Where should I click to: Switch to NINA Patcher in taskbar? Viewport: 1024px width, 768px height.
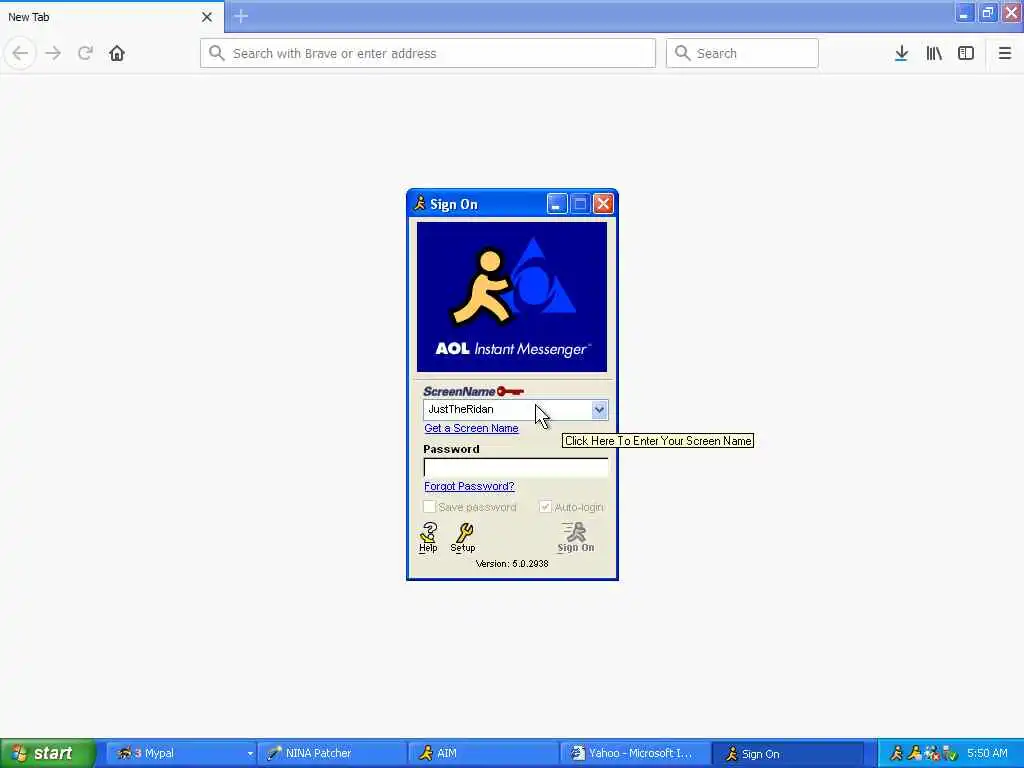click(332, 754)
